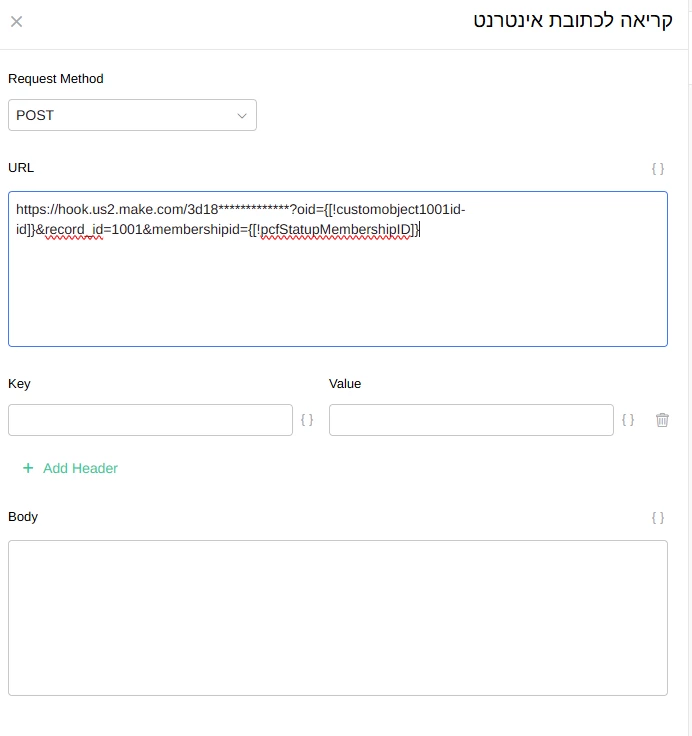Click the plus icon next to Add Header

pos(28,468)
